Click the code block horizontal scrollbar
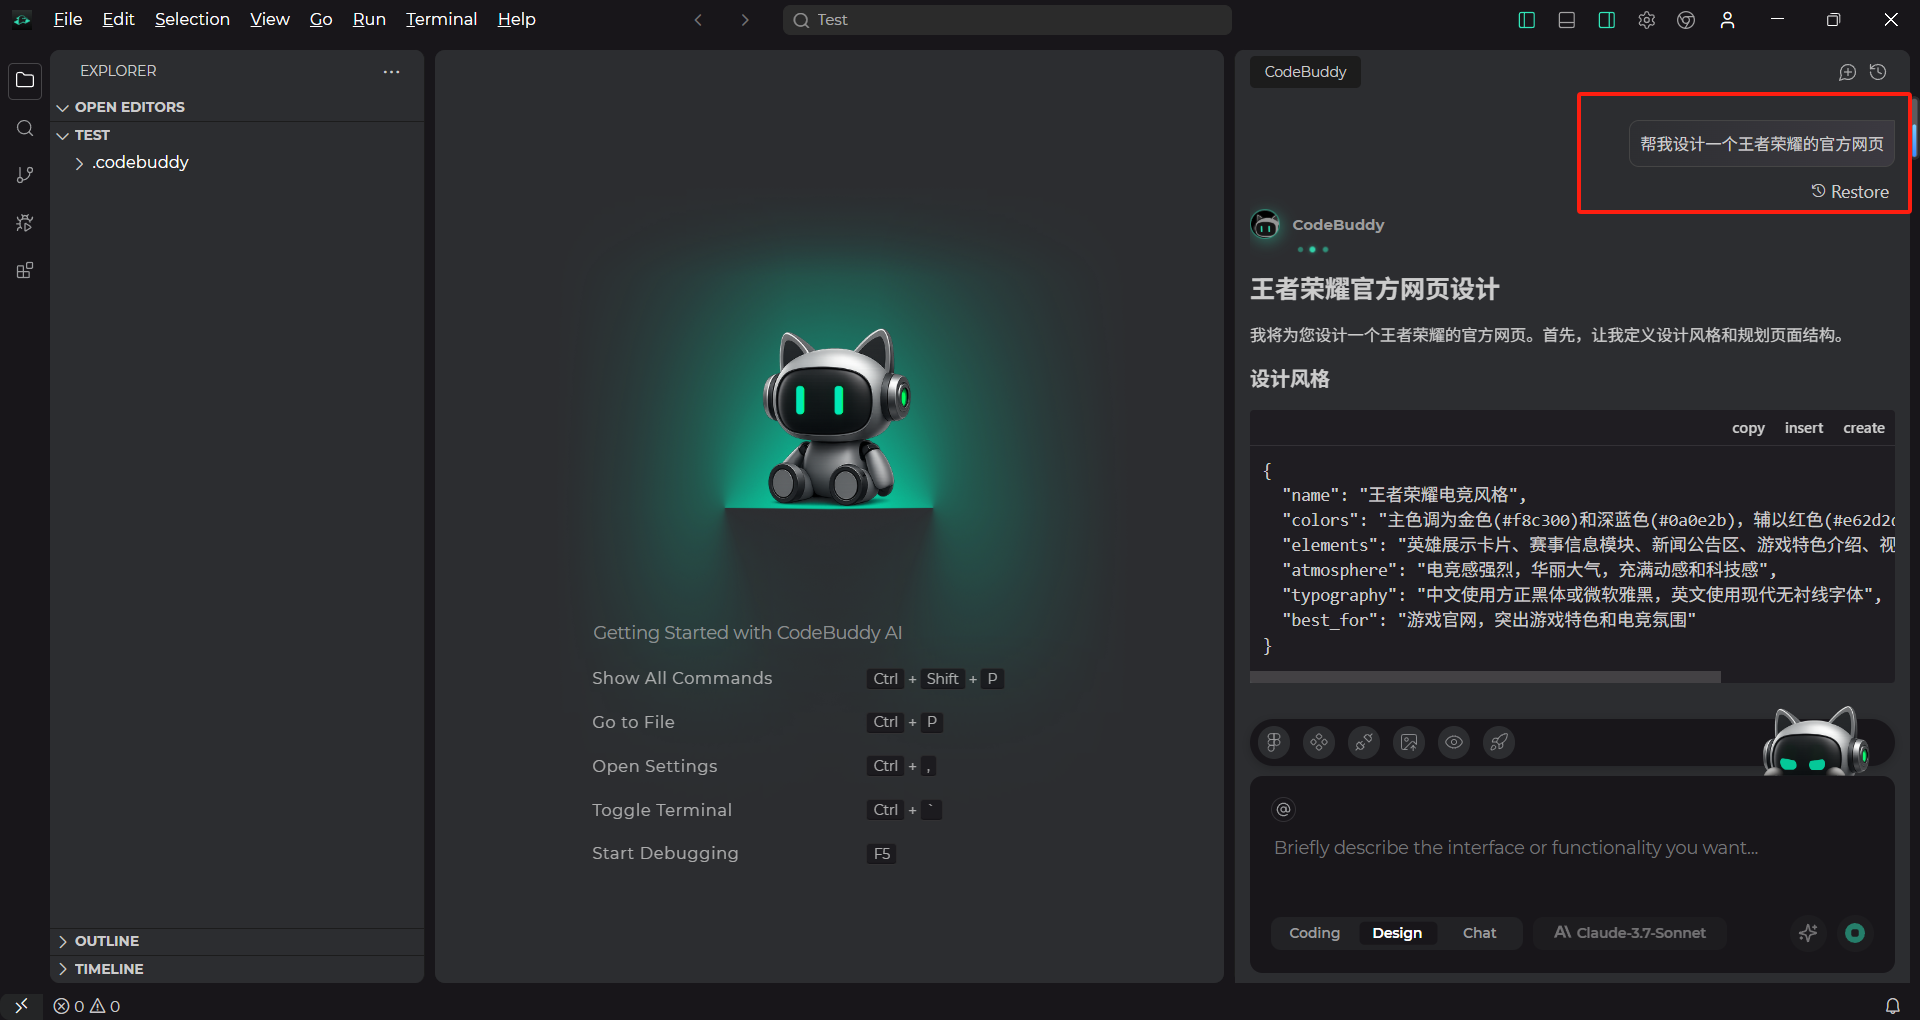 click(1485, 677)
